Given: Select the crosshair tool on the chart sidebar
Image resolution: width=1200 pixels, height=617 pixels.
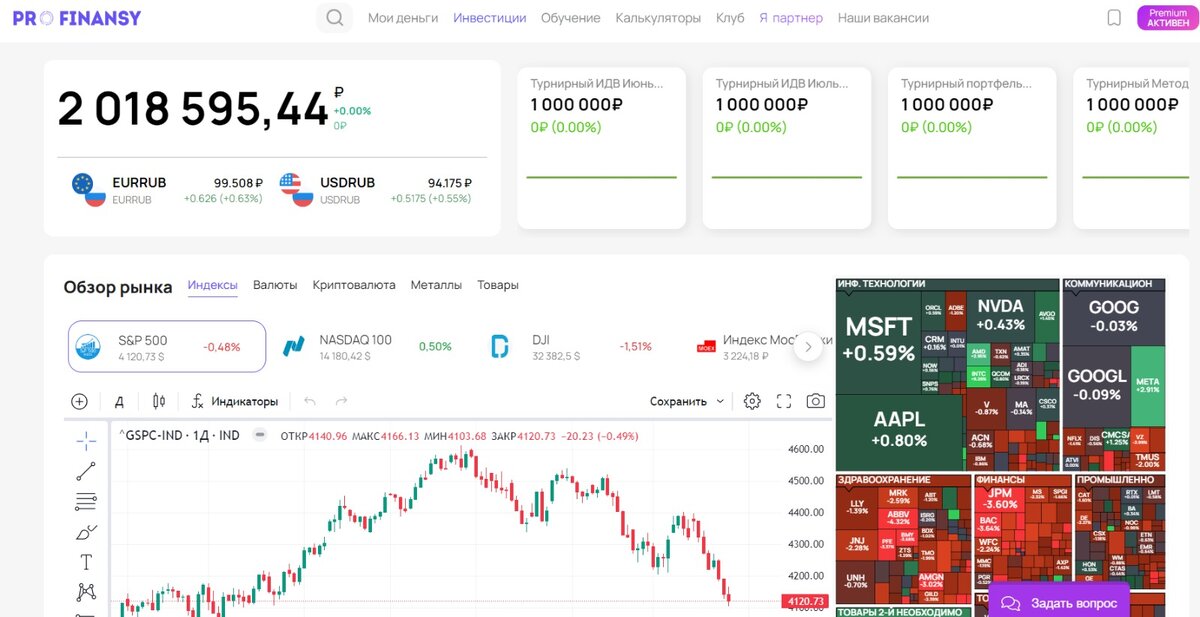Looking at the screenshot, I should pos(85,438).
